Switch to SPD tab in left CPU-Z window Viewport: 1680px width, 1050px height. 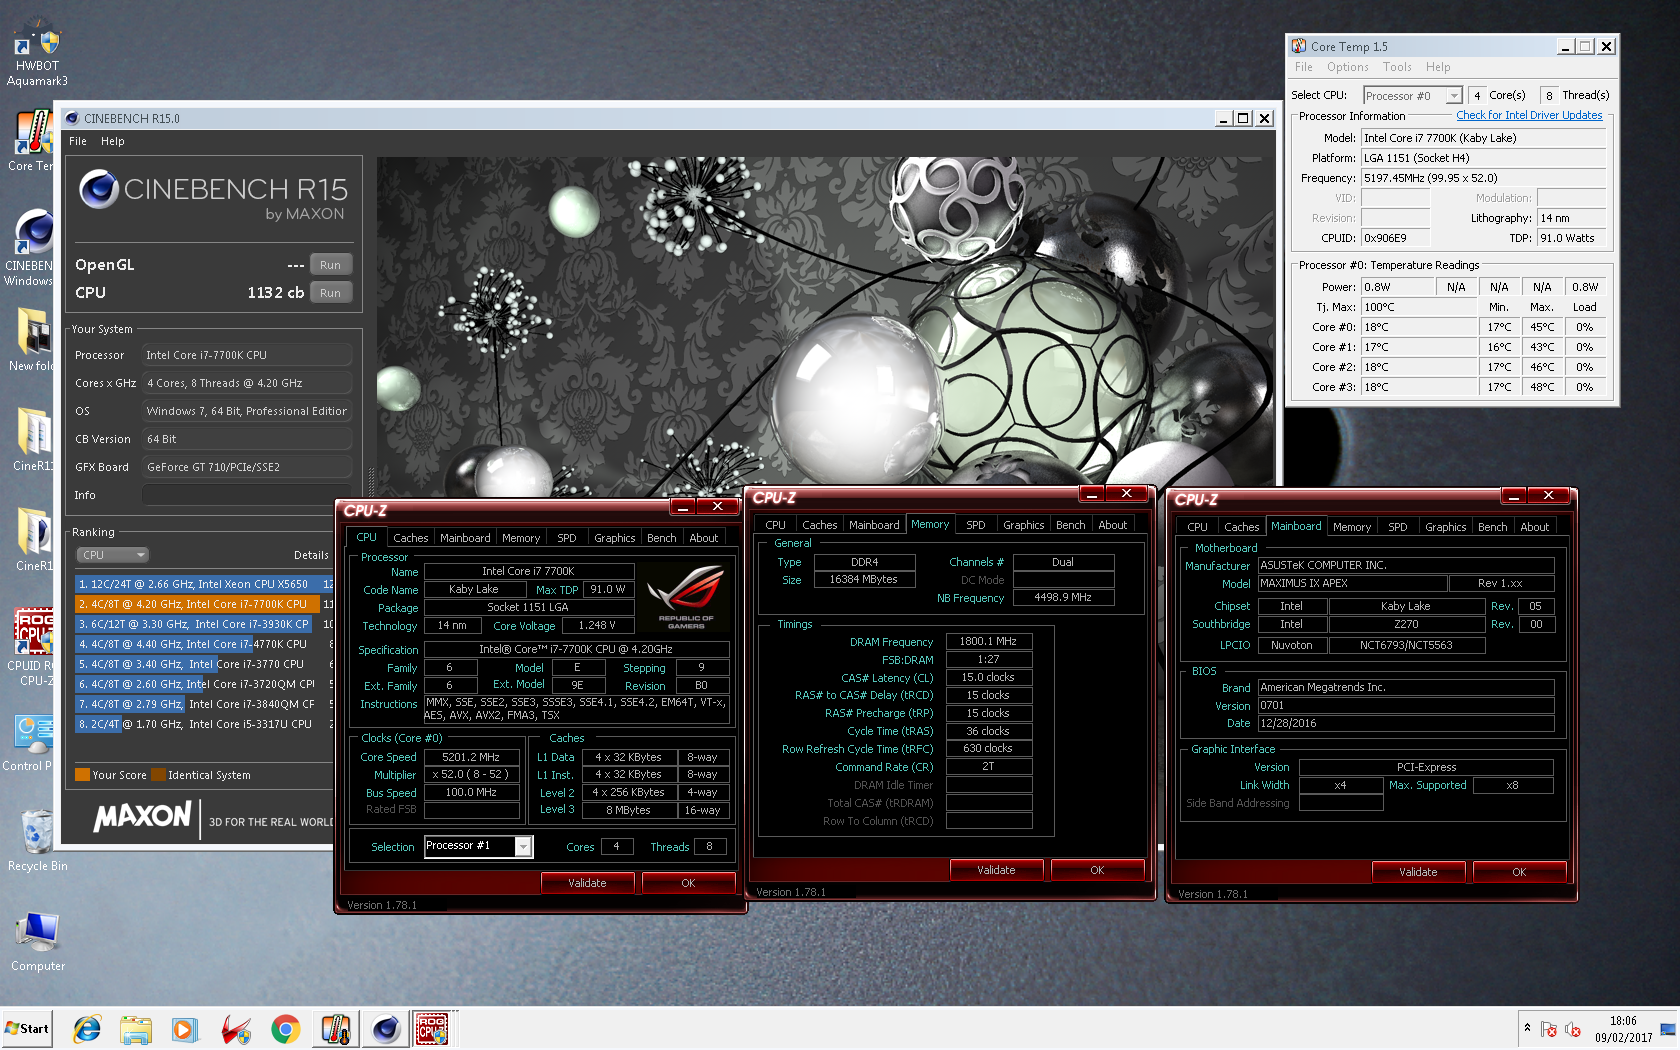[x=567, y=538]
